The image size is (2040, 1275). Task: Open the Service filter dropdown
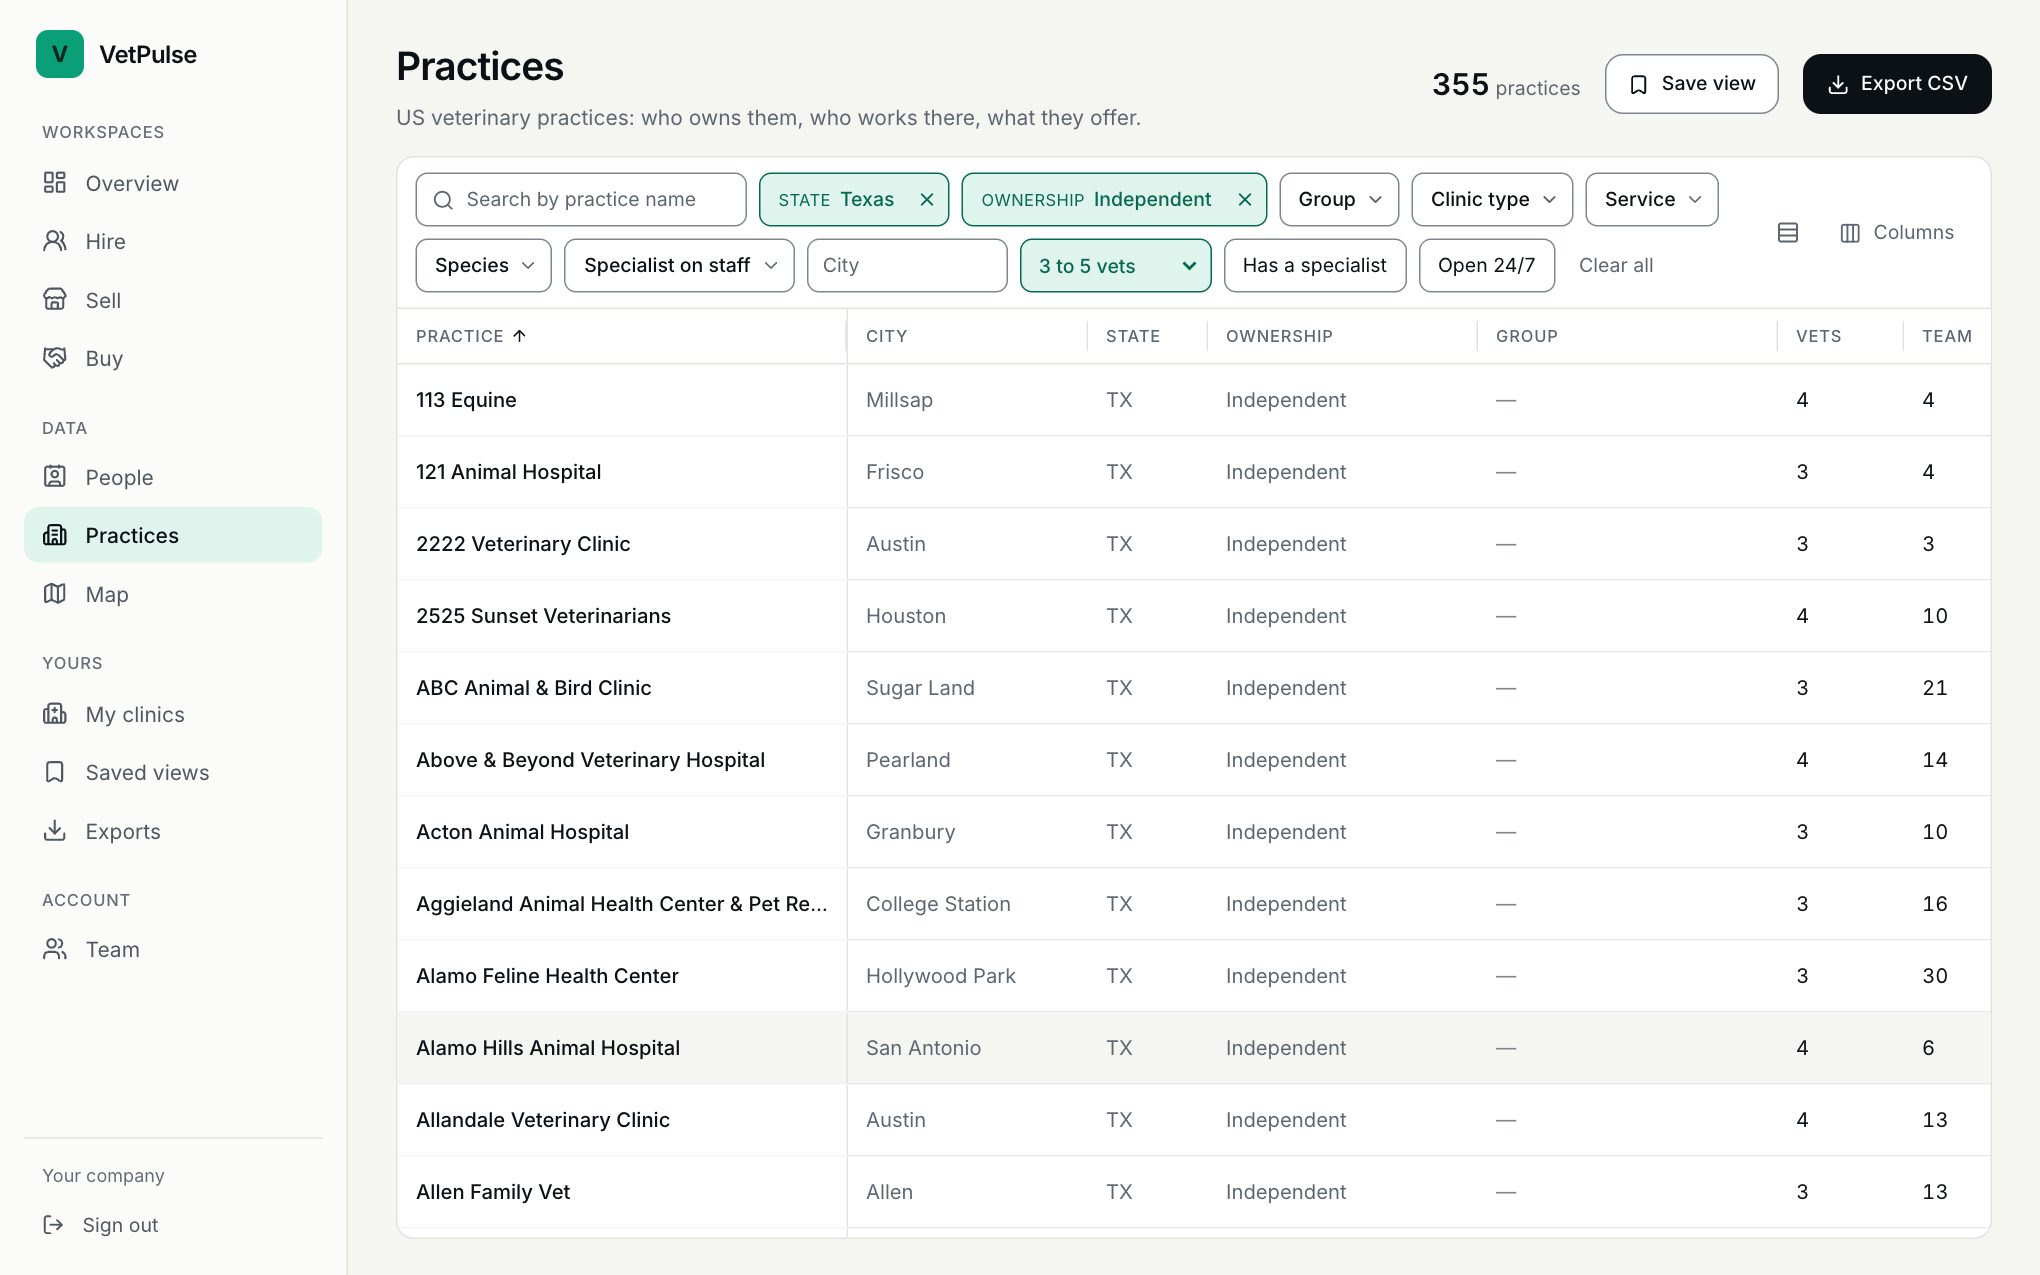coord(1652,200)
